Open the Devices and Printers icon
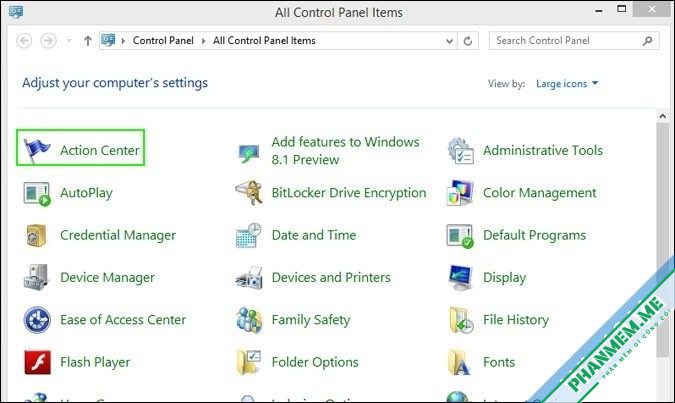675x403 pixels. [x=249, y=278]
